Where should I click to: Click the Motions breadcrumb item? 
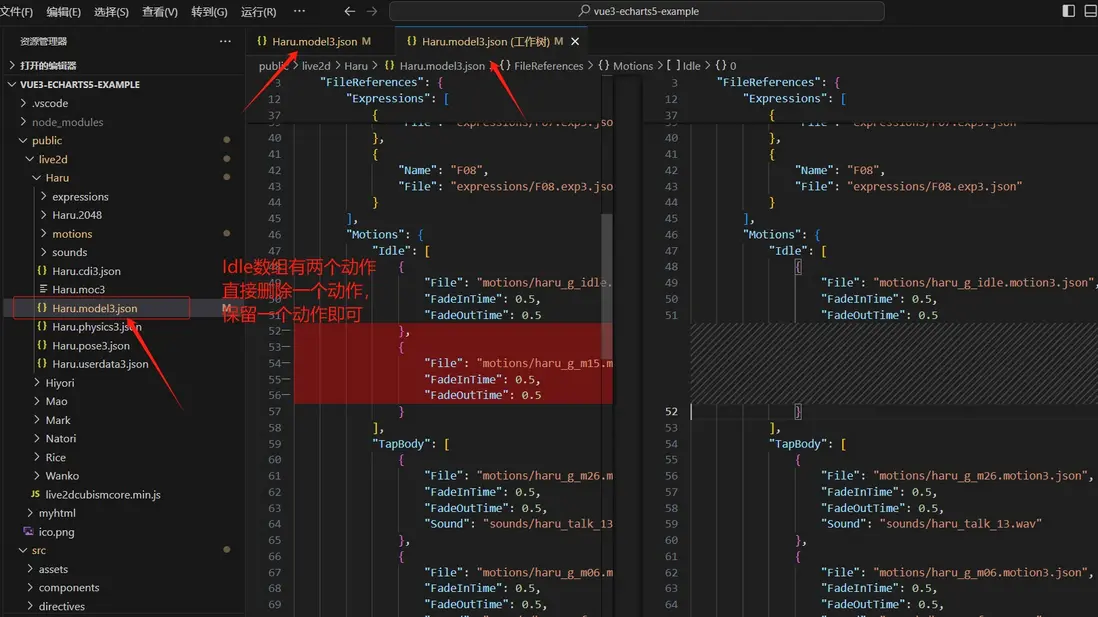[x=632, y=66]
